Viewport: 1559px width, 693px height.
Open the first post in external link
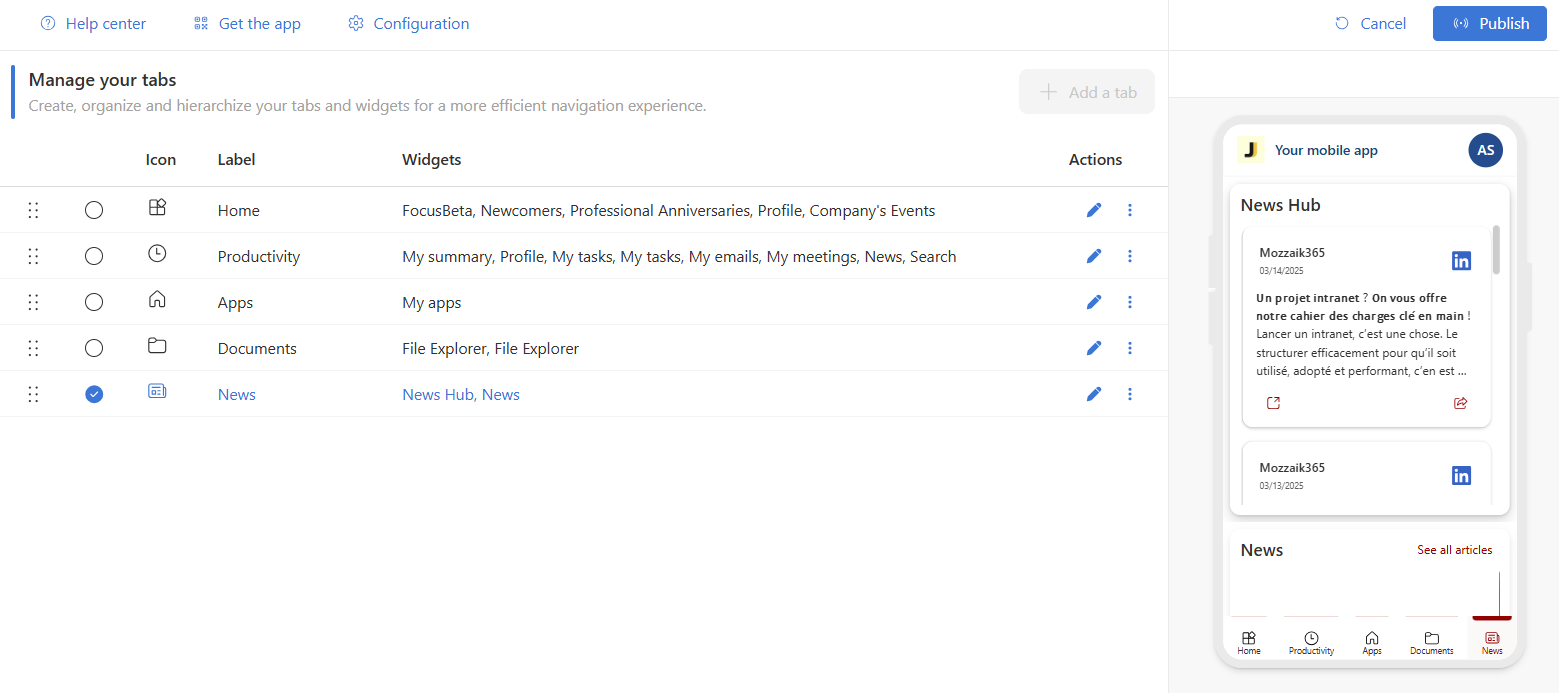coord(1273,403)
